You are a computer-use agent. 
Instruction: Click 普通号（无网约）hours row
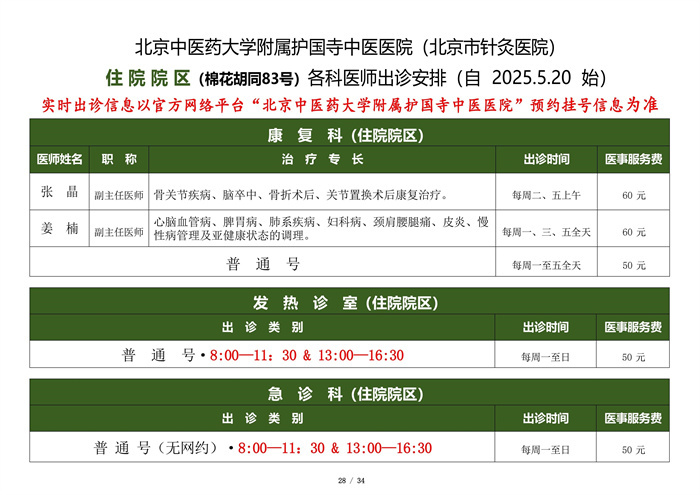coord(262,448)
